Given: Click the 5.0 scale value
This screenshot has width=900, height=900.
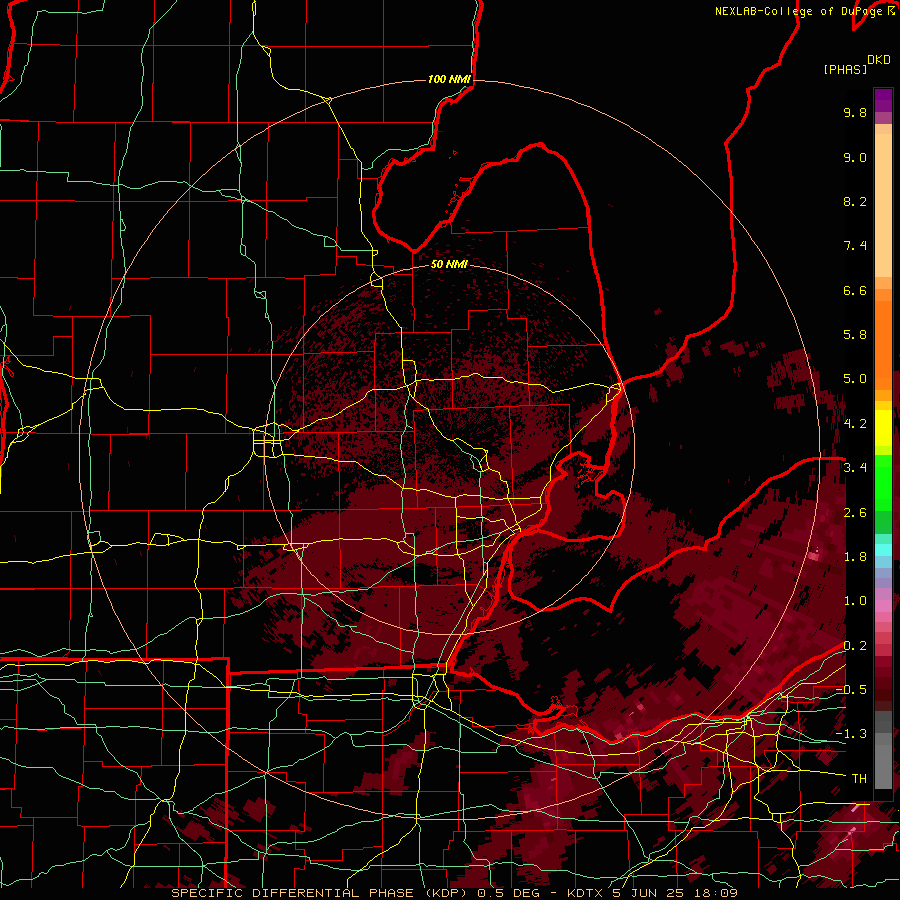Looking at the screenshot, I should 855,379.
